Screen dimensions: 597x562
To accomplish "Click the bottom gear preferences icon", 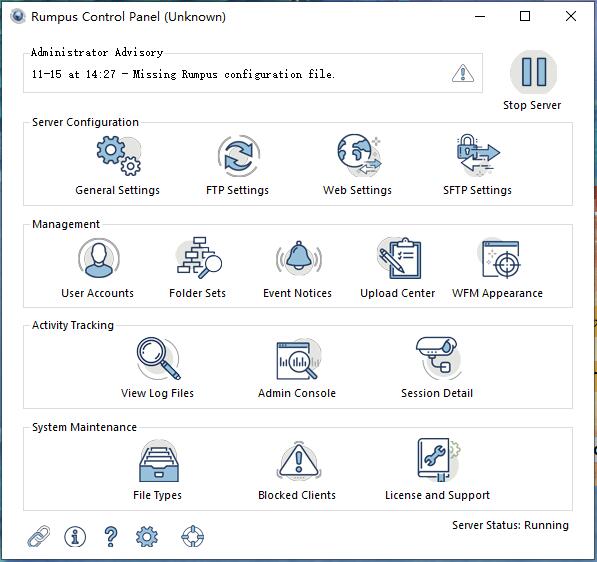I will click(x=147, y=537).
